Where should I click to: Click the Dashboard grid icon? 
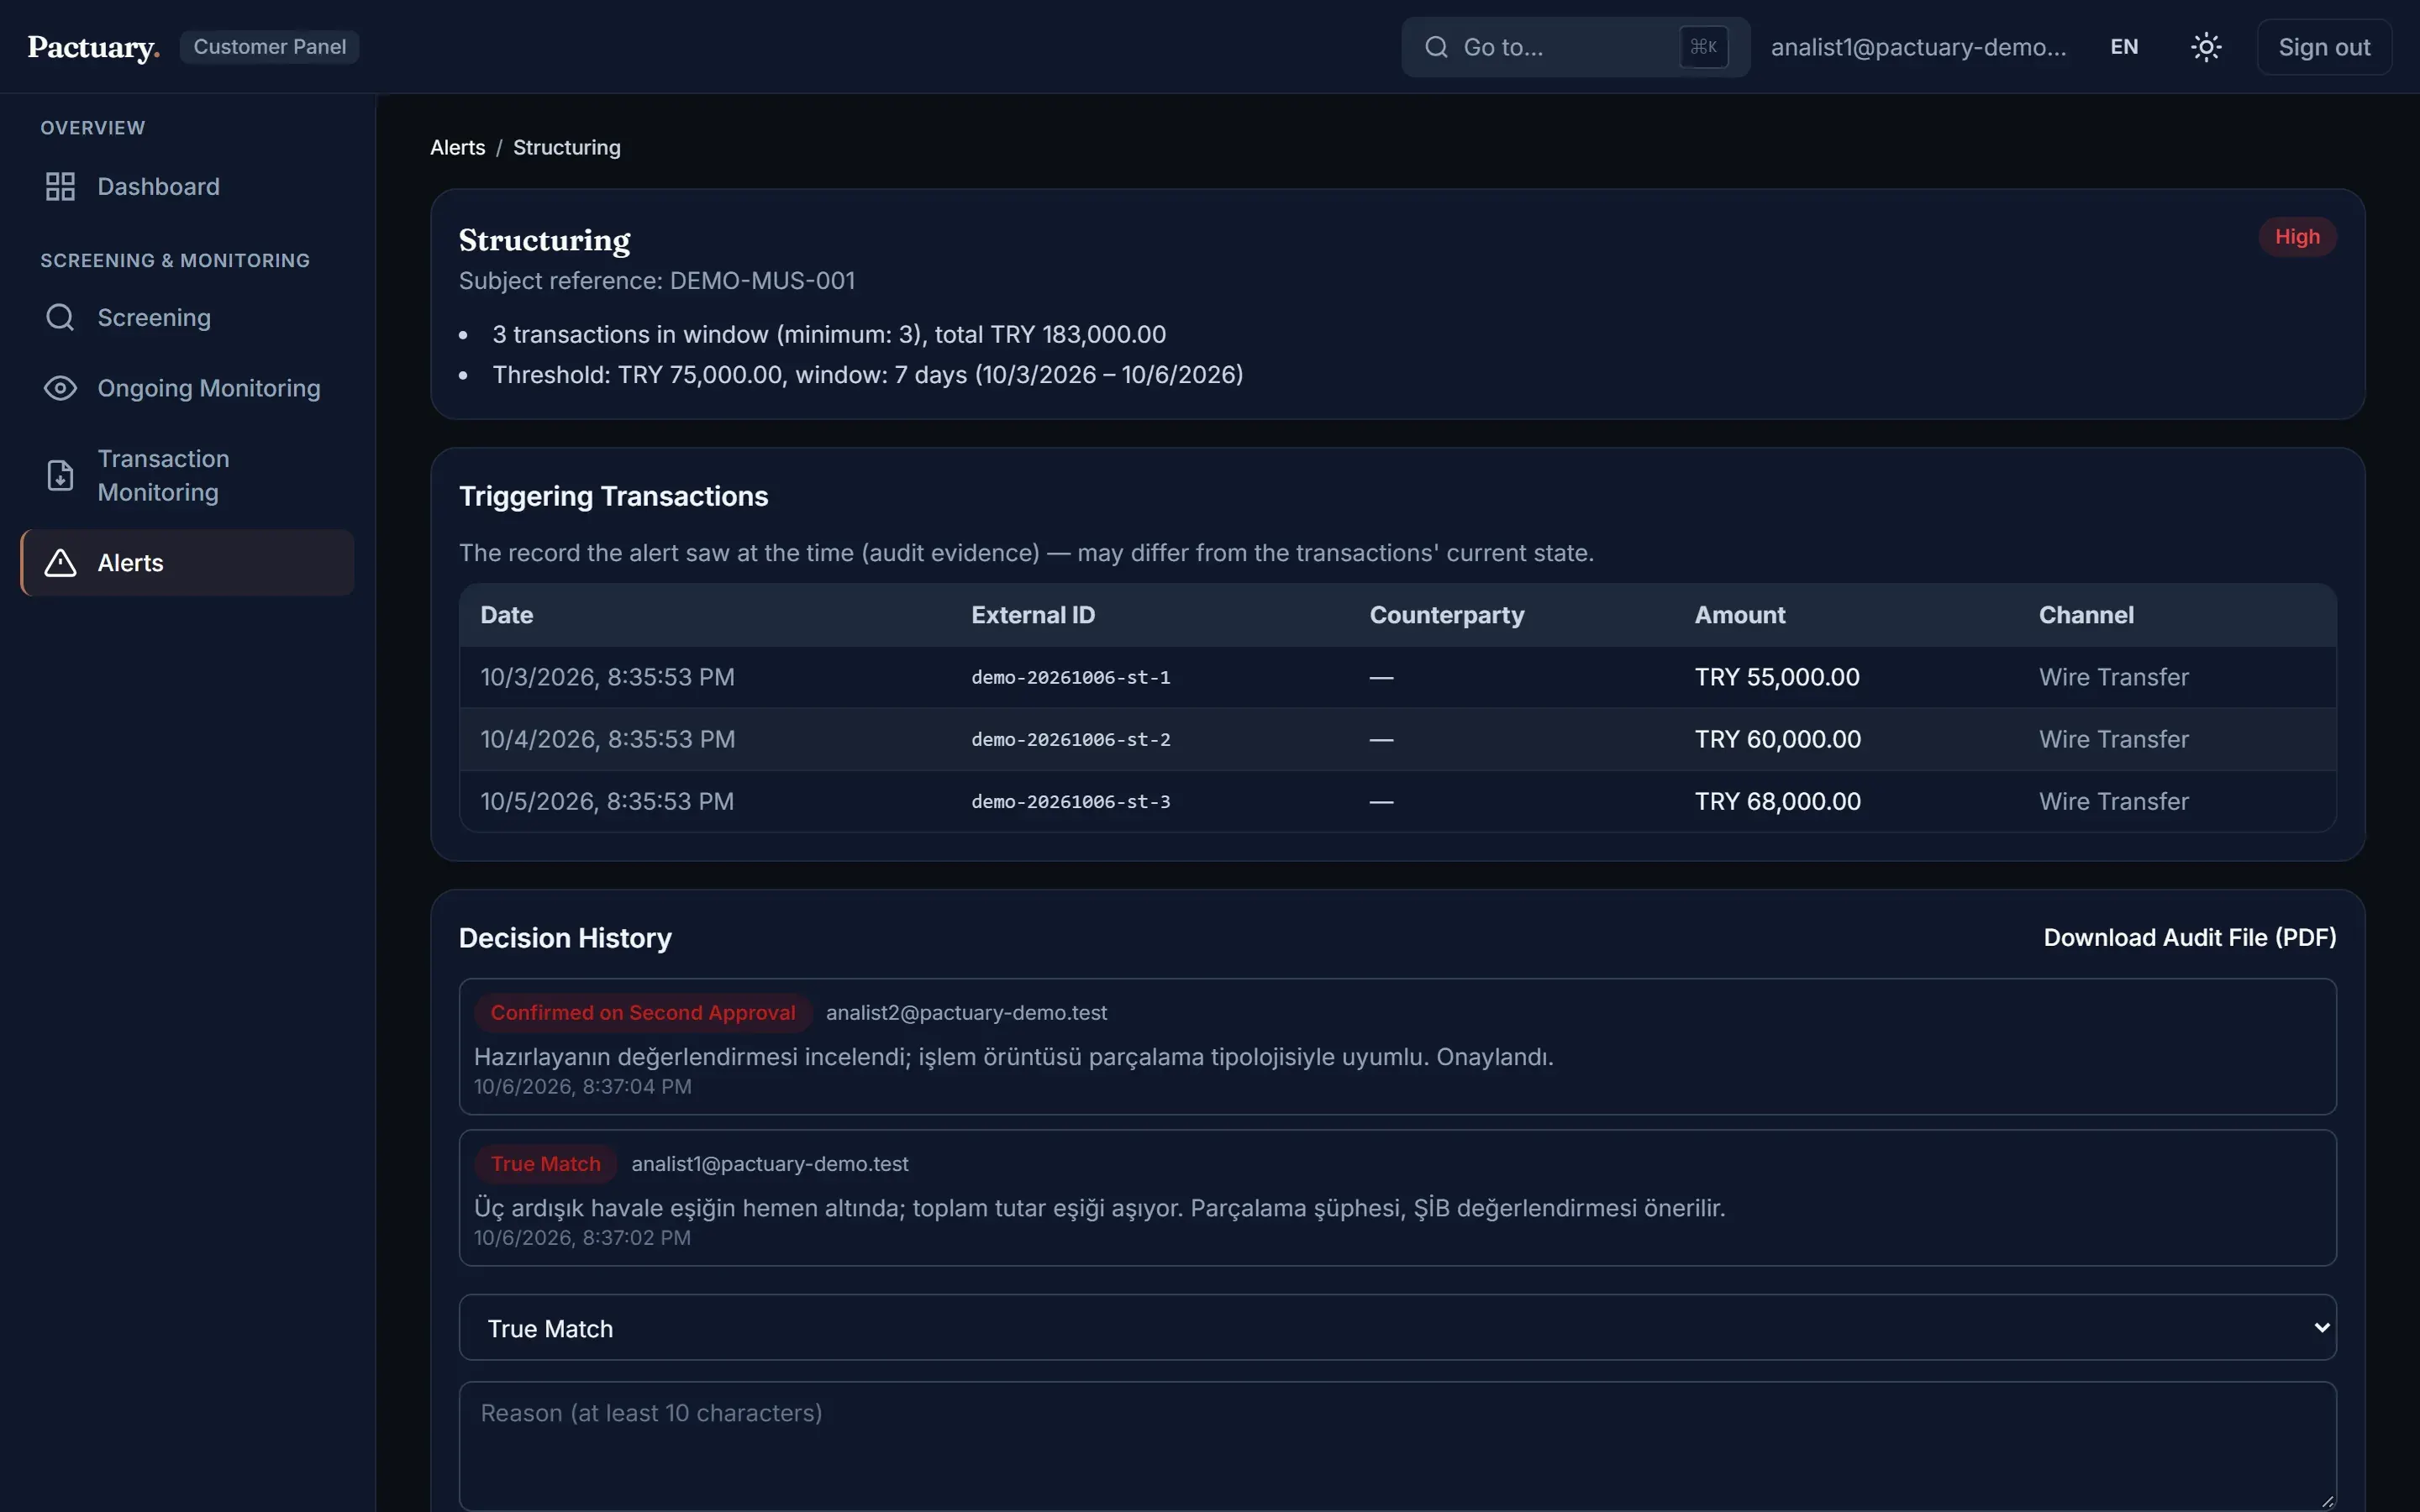(x=60, y=187)
